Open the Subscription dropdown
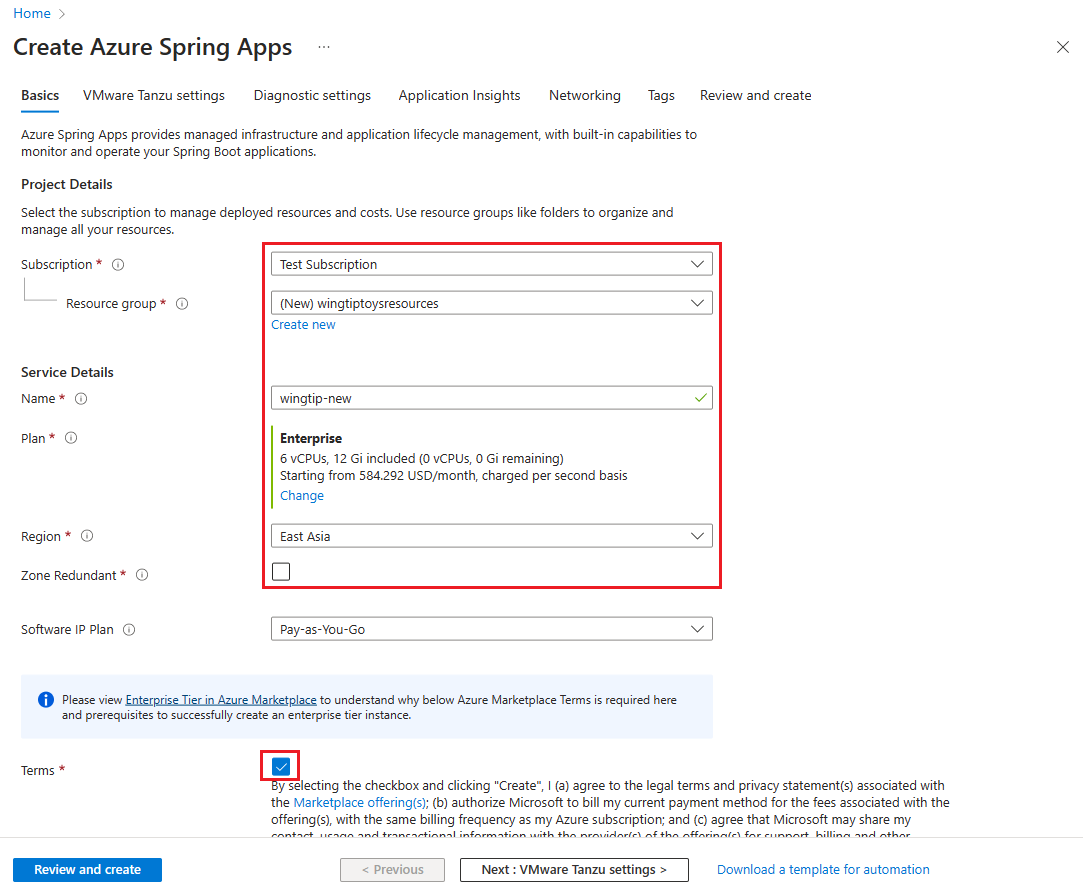This screenshot has width=1083, height=888. [x=492, y=264]
